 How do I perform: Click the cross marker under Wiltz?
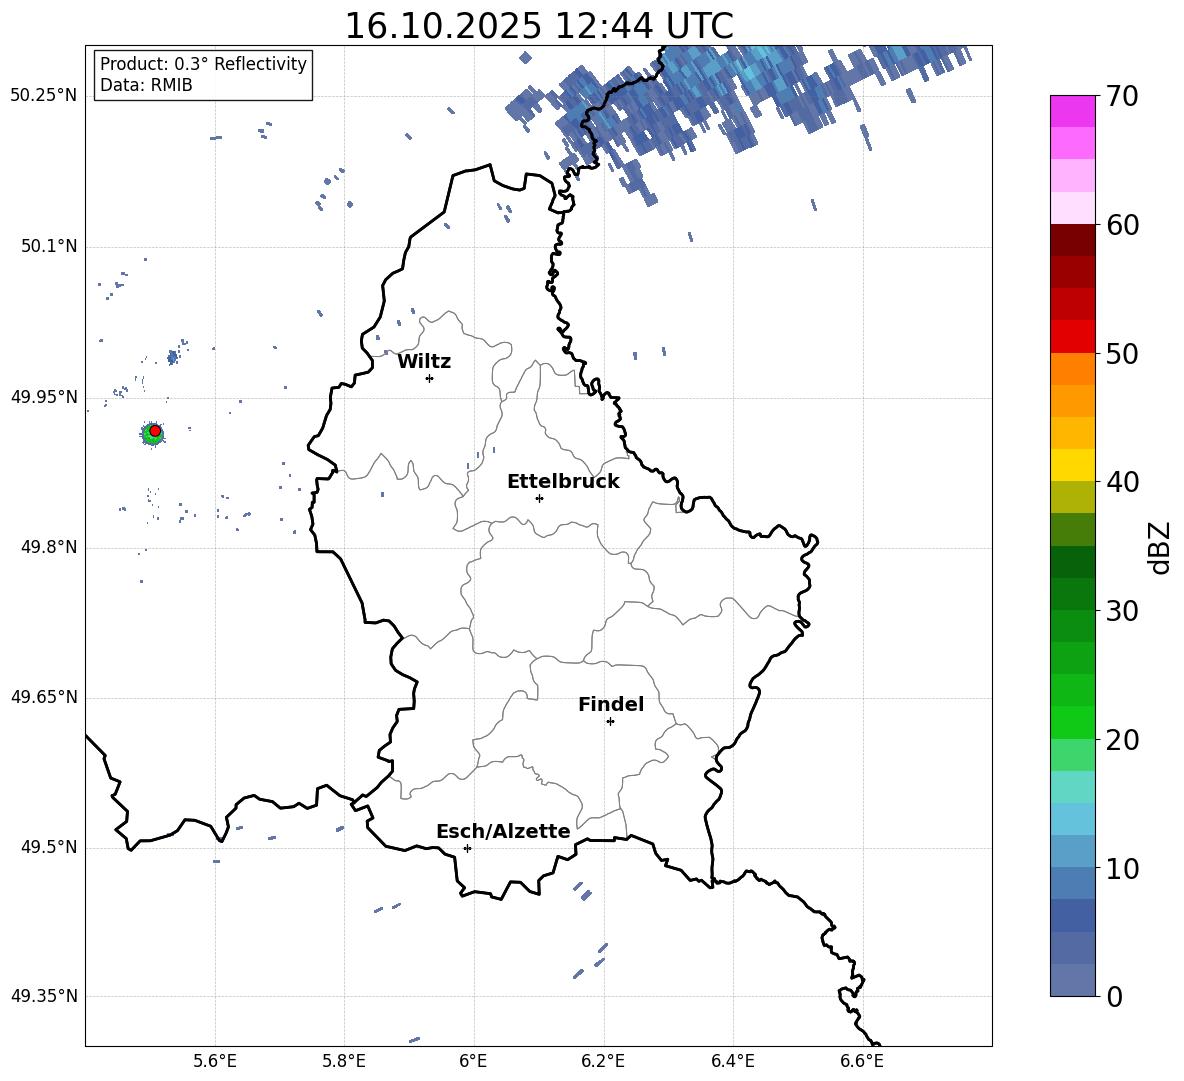(430, 378)
